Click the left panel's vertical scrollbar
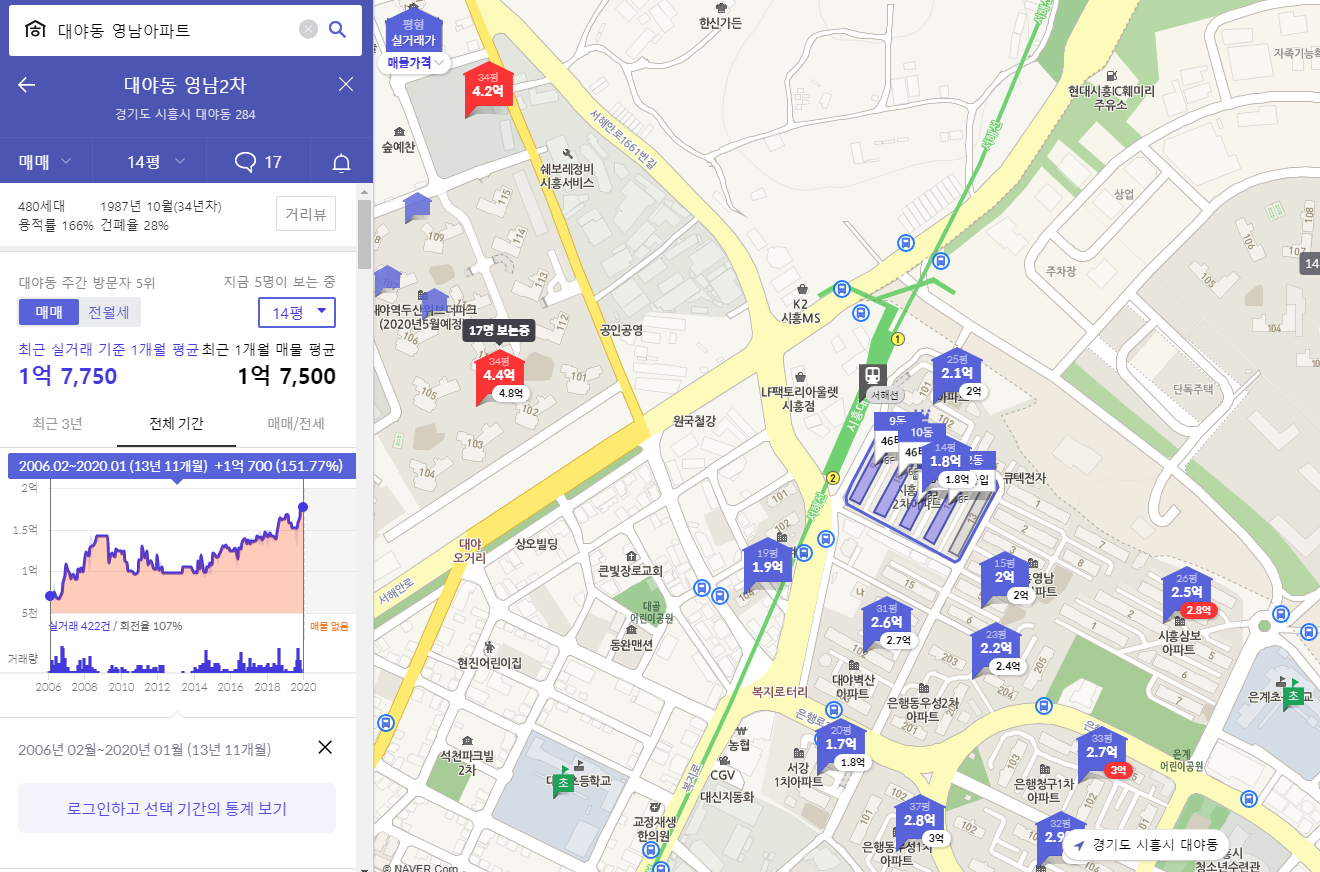Image resolution: width=1320 pixels, height=872 pixels. point(364,235)
